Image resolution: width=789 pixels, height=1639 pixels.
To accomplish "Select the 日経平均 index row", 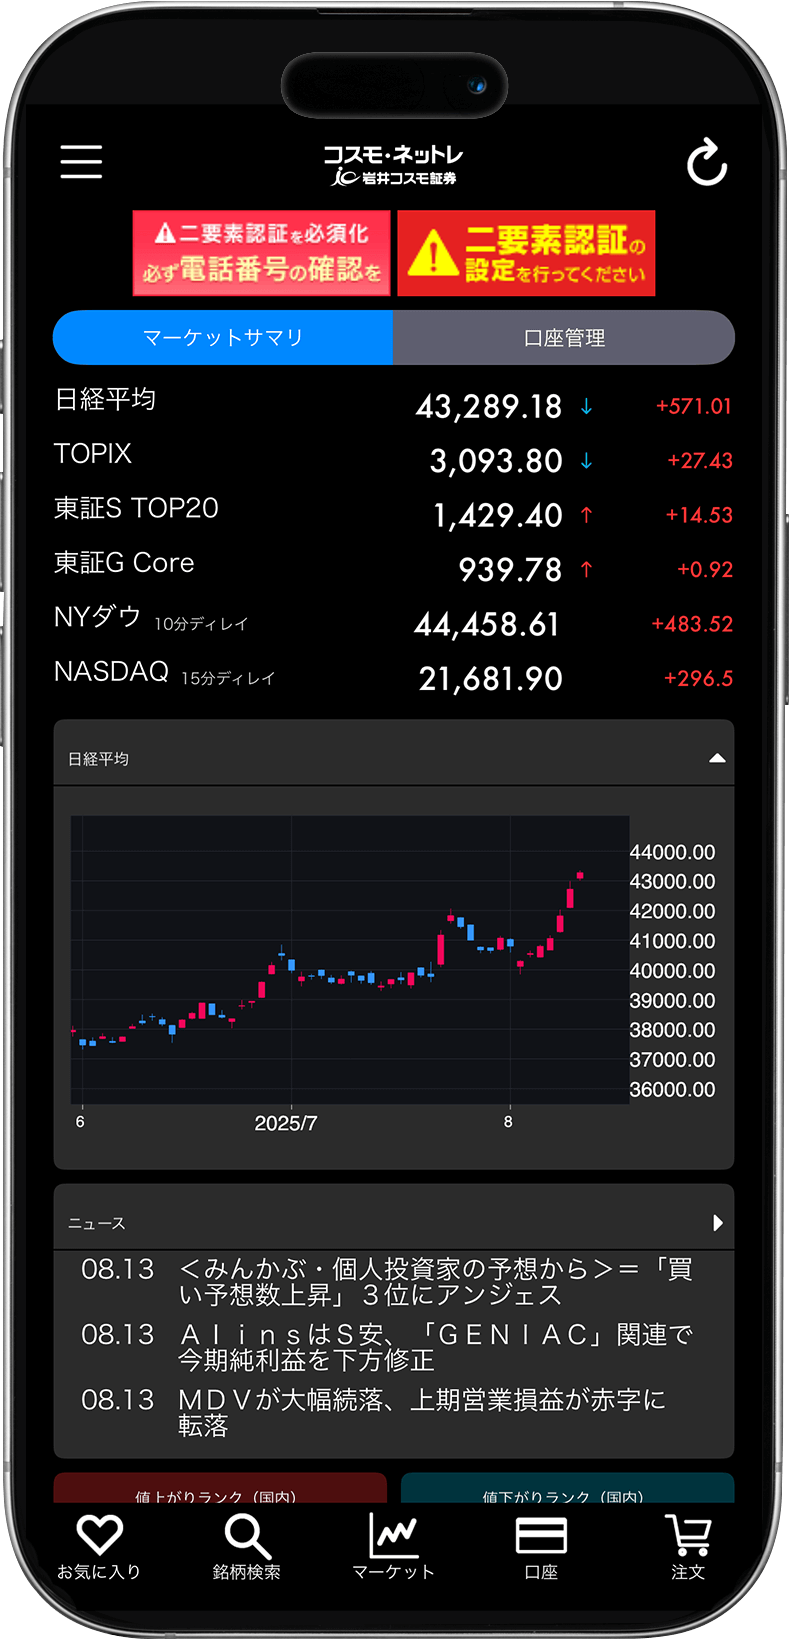I will [393, 404].
